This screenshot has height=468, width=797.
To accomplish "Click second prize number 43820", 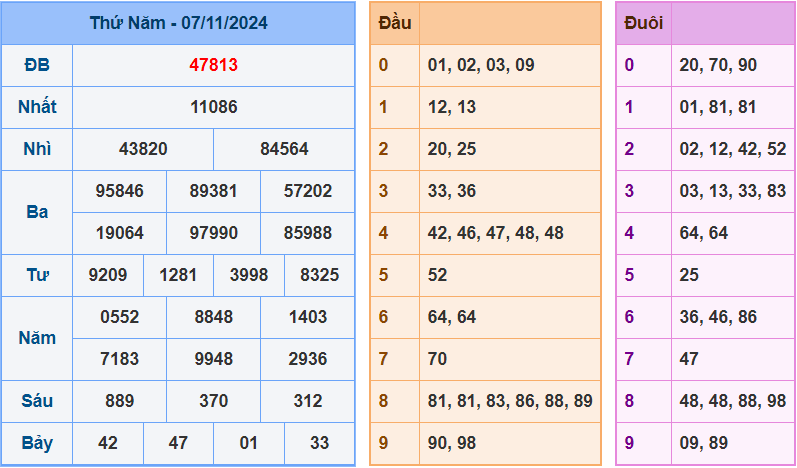I will click(x=143, y=149).
